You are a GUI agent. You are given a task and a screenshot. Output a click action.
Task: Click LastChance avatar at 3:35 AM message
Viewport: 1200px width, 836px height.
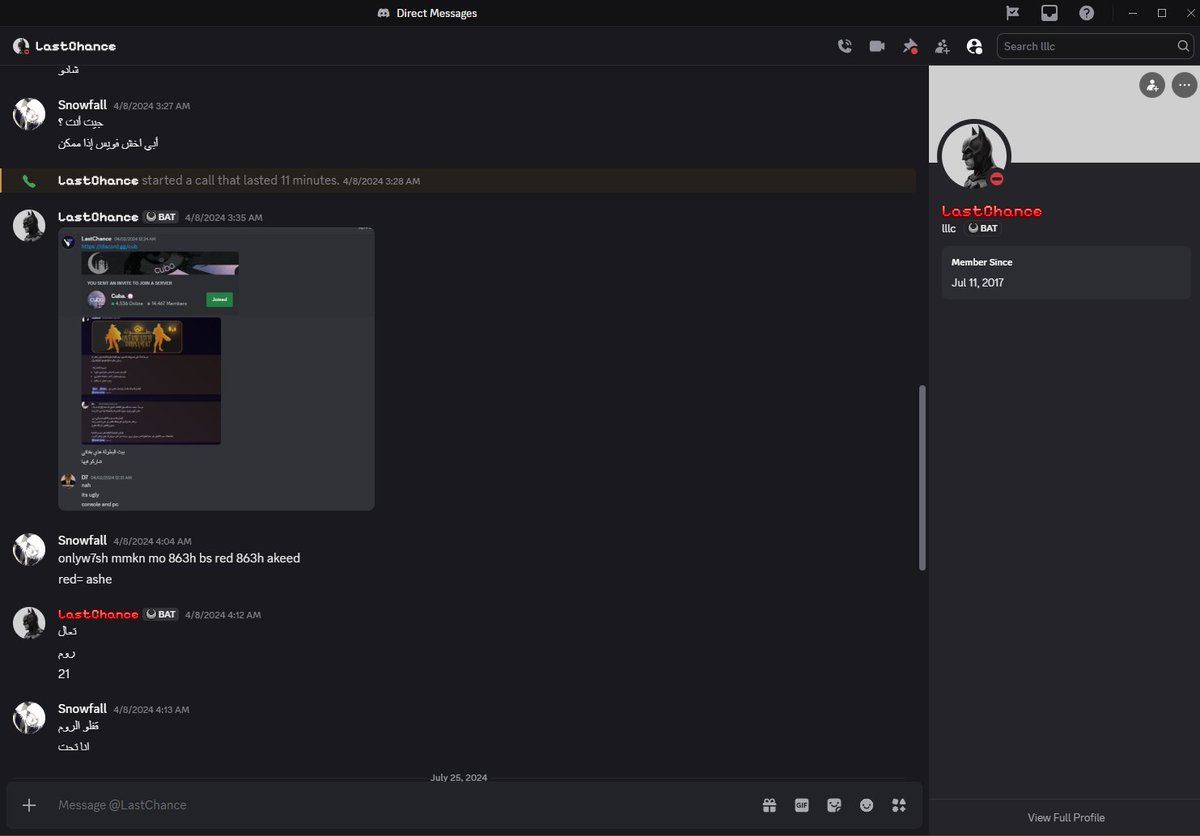[29, 225]
